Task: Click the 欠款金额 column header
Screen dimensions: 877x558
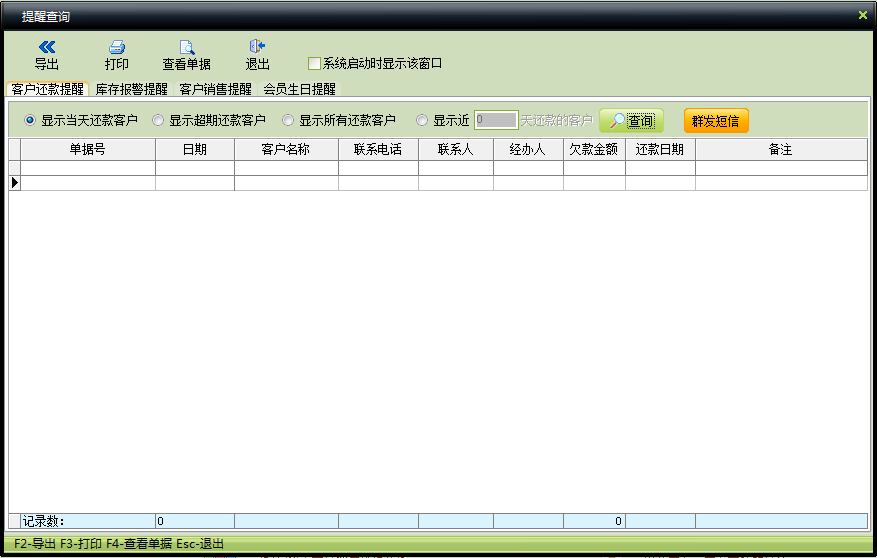Action: pyautogui.click(x=594, y=149)
